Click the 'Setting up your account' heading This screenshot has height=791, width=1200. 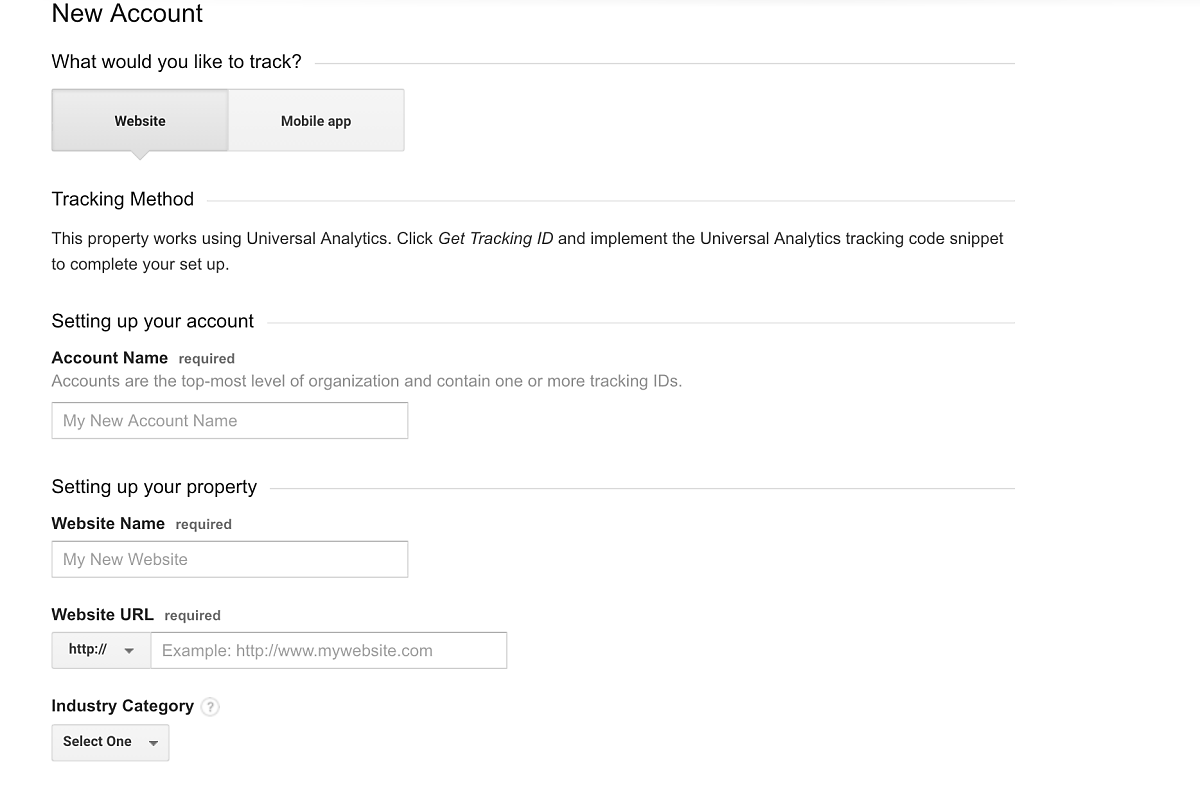[152, 321]
